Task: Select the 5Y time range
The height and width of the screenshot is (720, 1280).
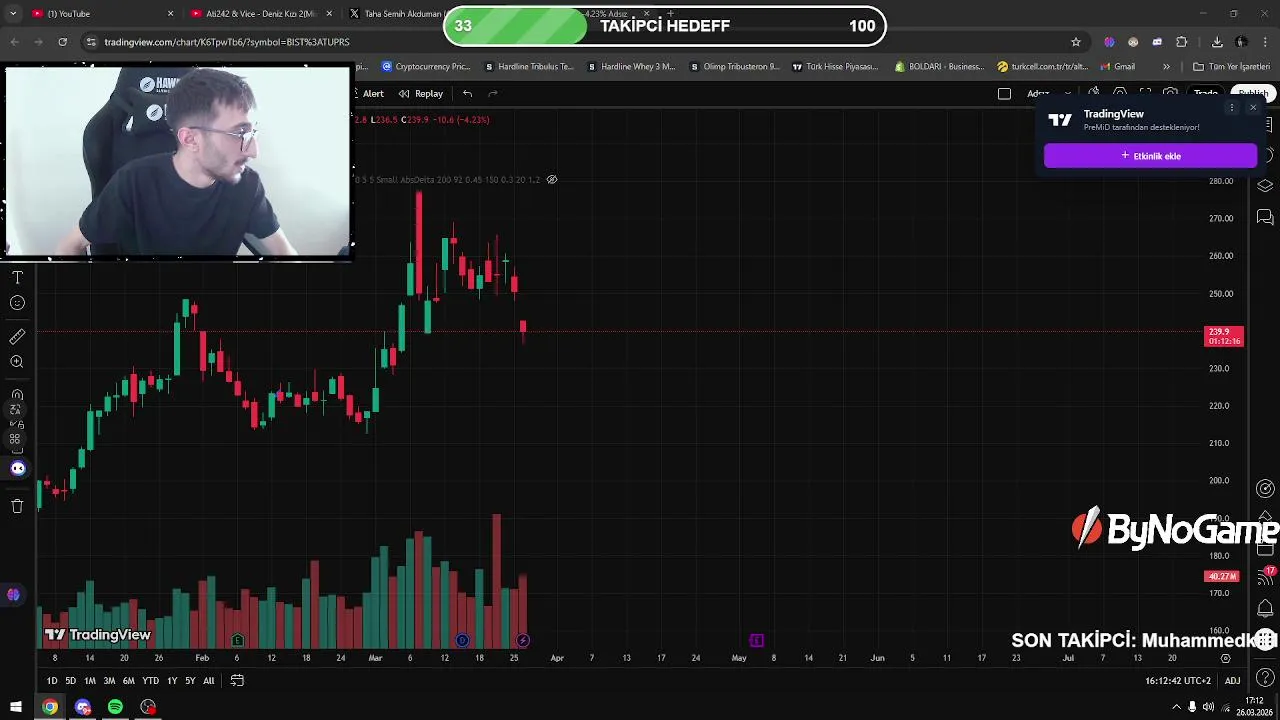Action: click(190, 680)
